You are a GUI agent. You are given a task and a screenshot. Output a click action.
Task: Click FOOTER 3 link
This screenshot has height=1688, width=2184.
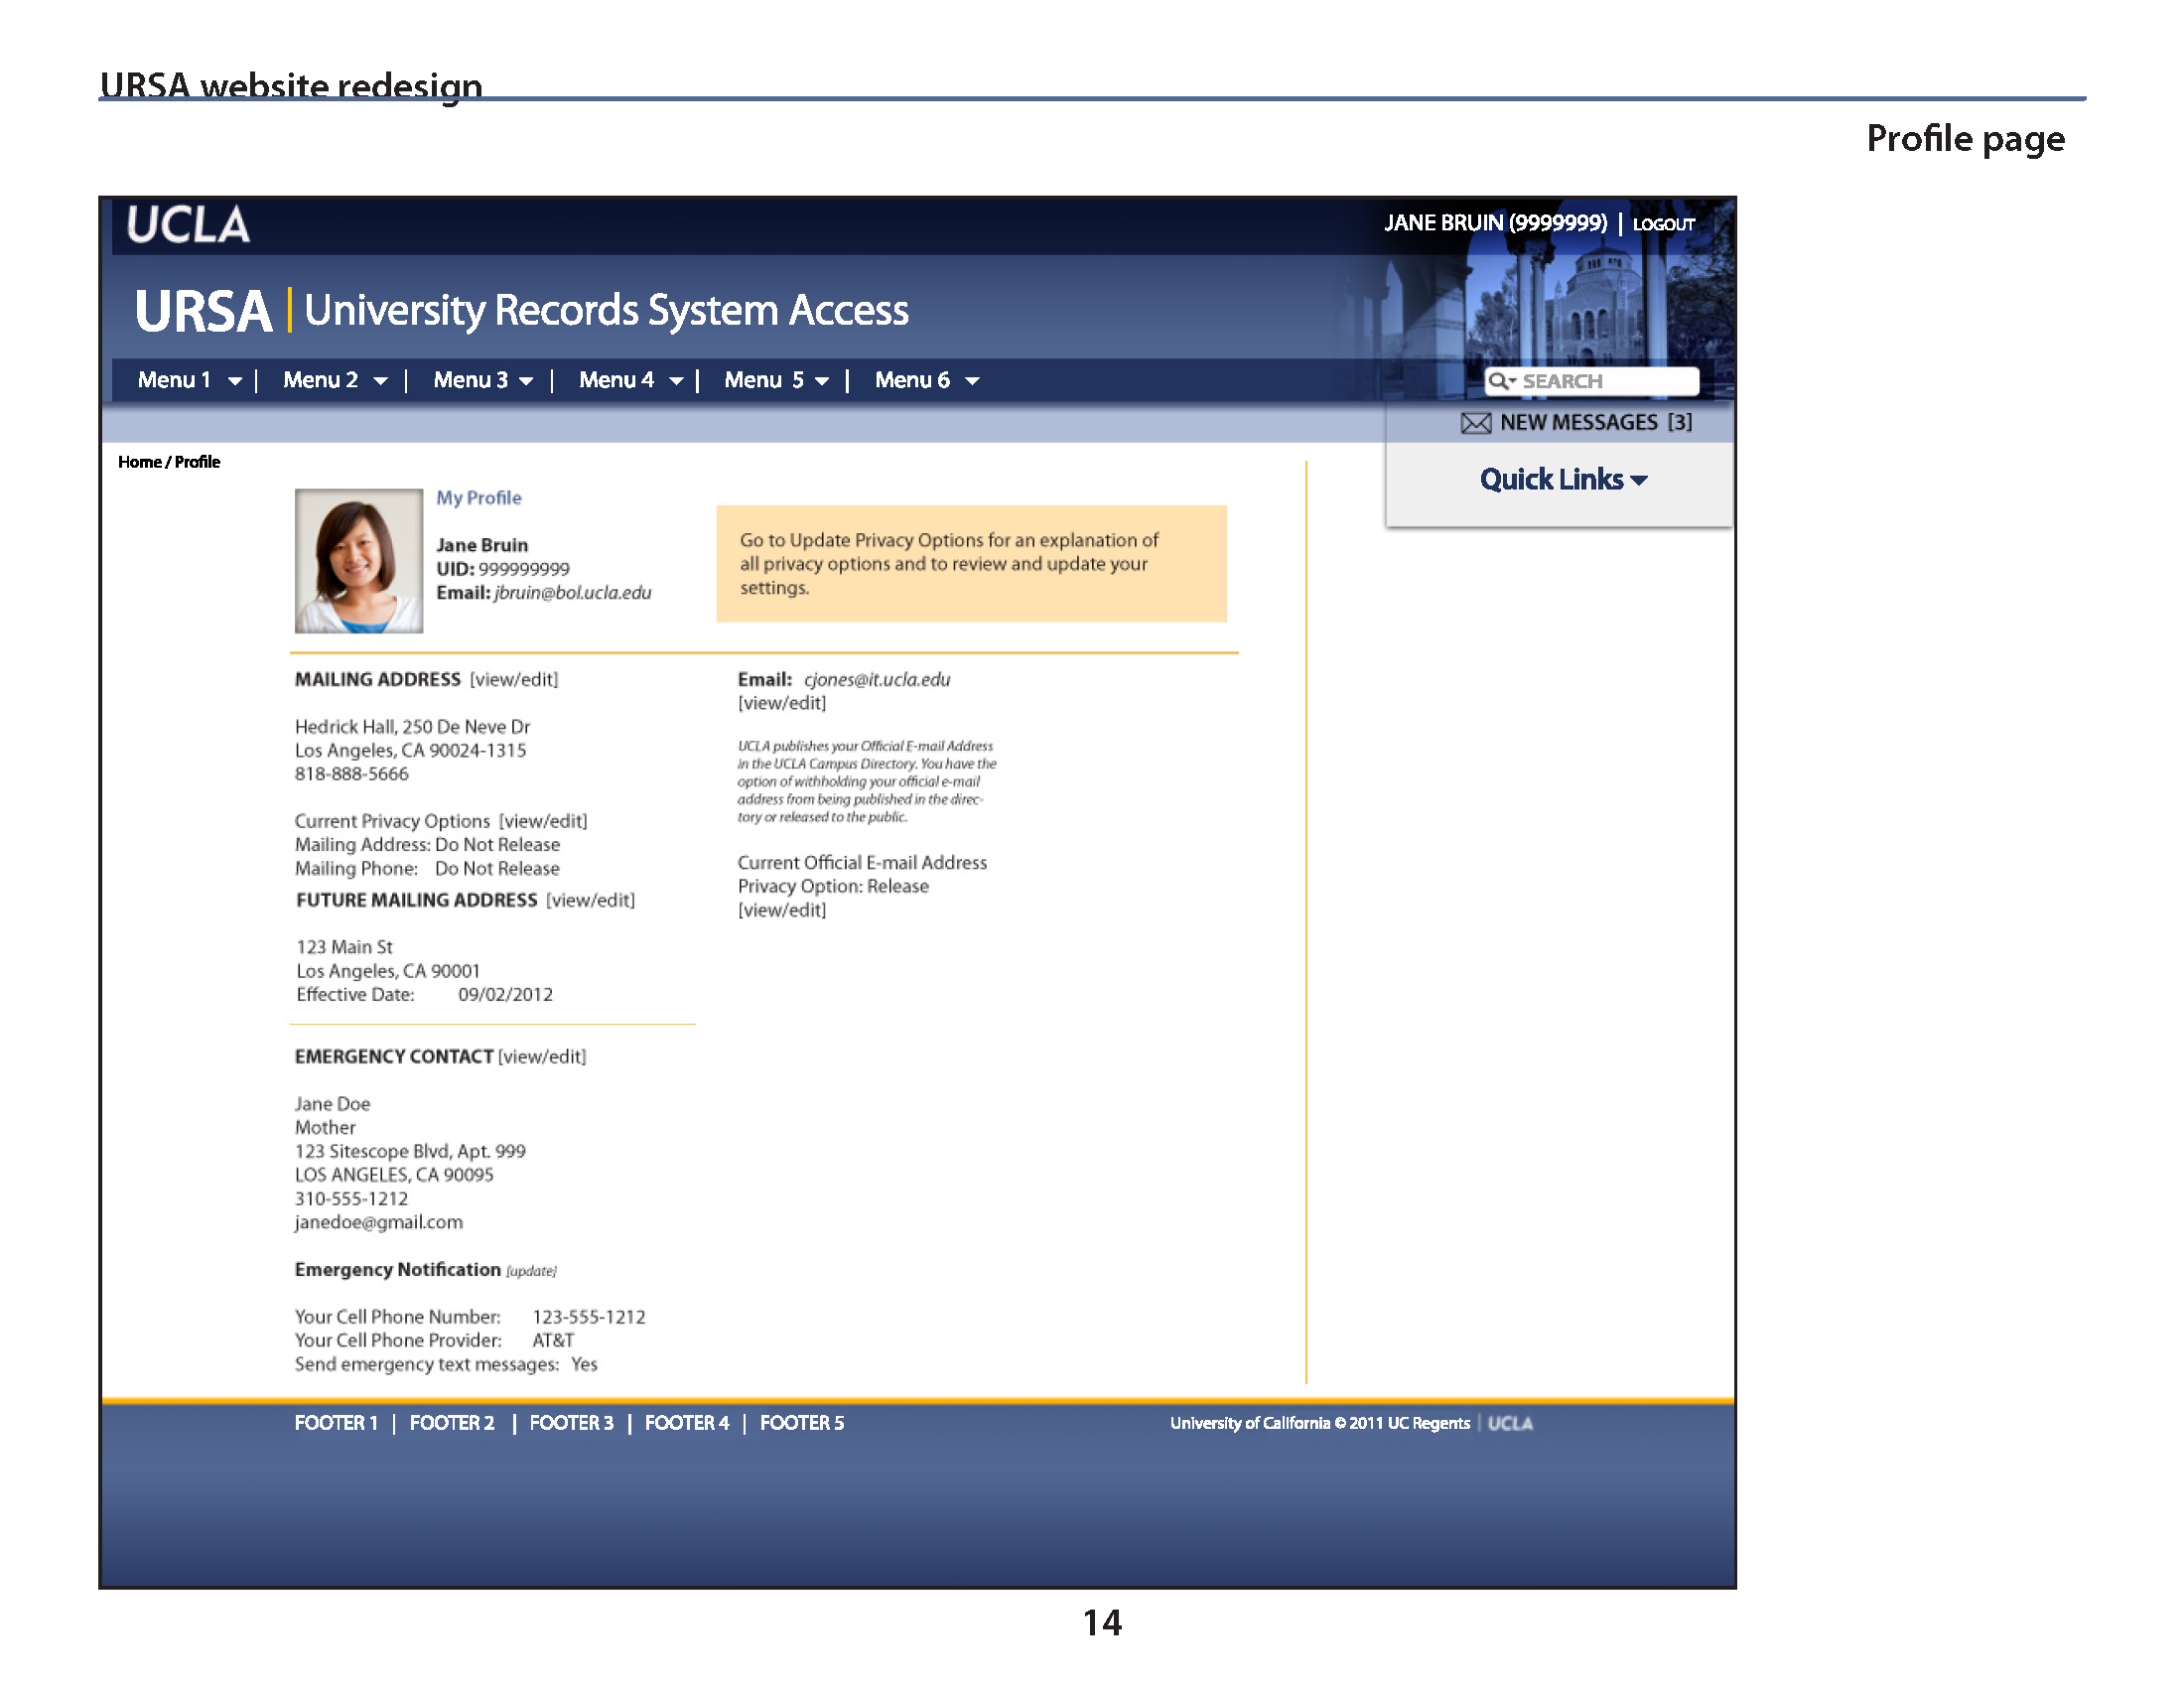pos(571,1423)
